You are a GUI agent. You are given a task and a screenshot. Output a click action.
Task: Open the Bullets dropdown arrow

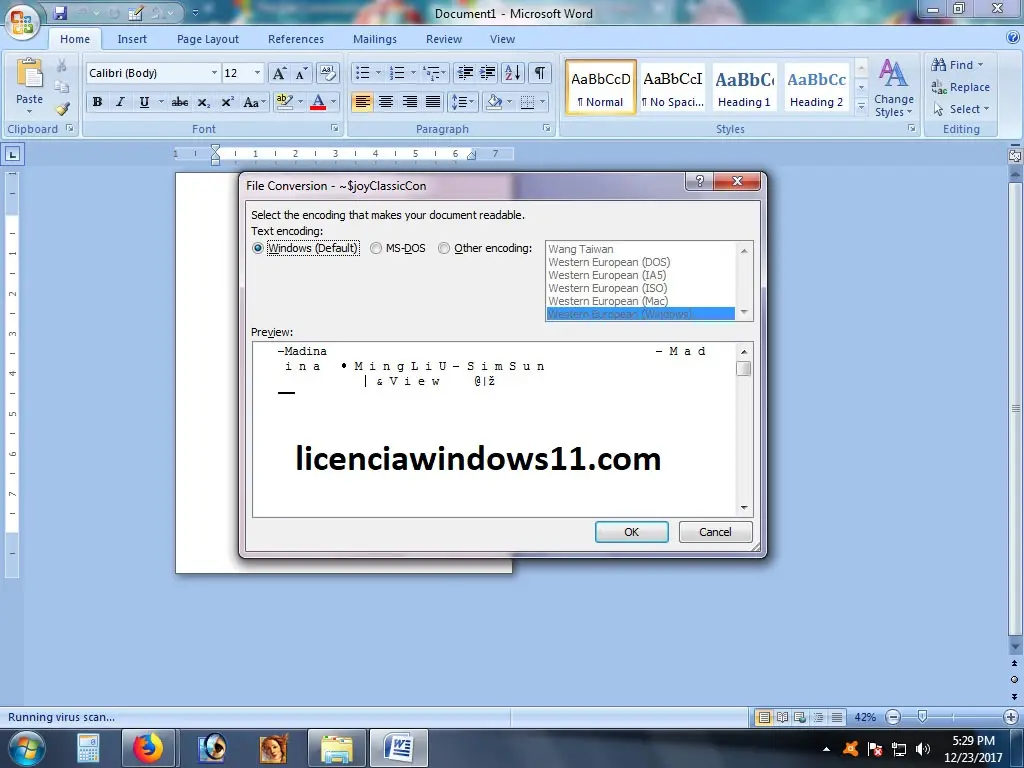(x=379, y=73)
